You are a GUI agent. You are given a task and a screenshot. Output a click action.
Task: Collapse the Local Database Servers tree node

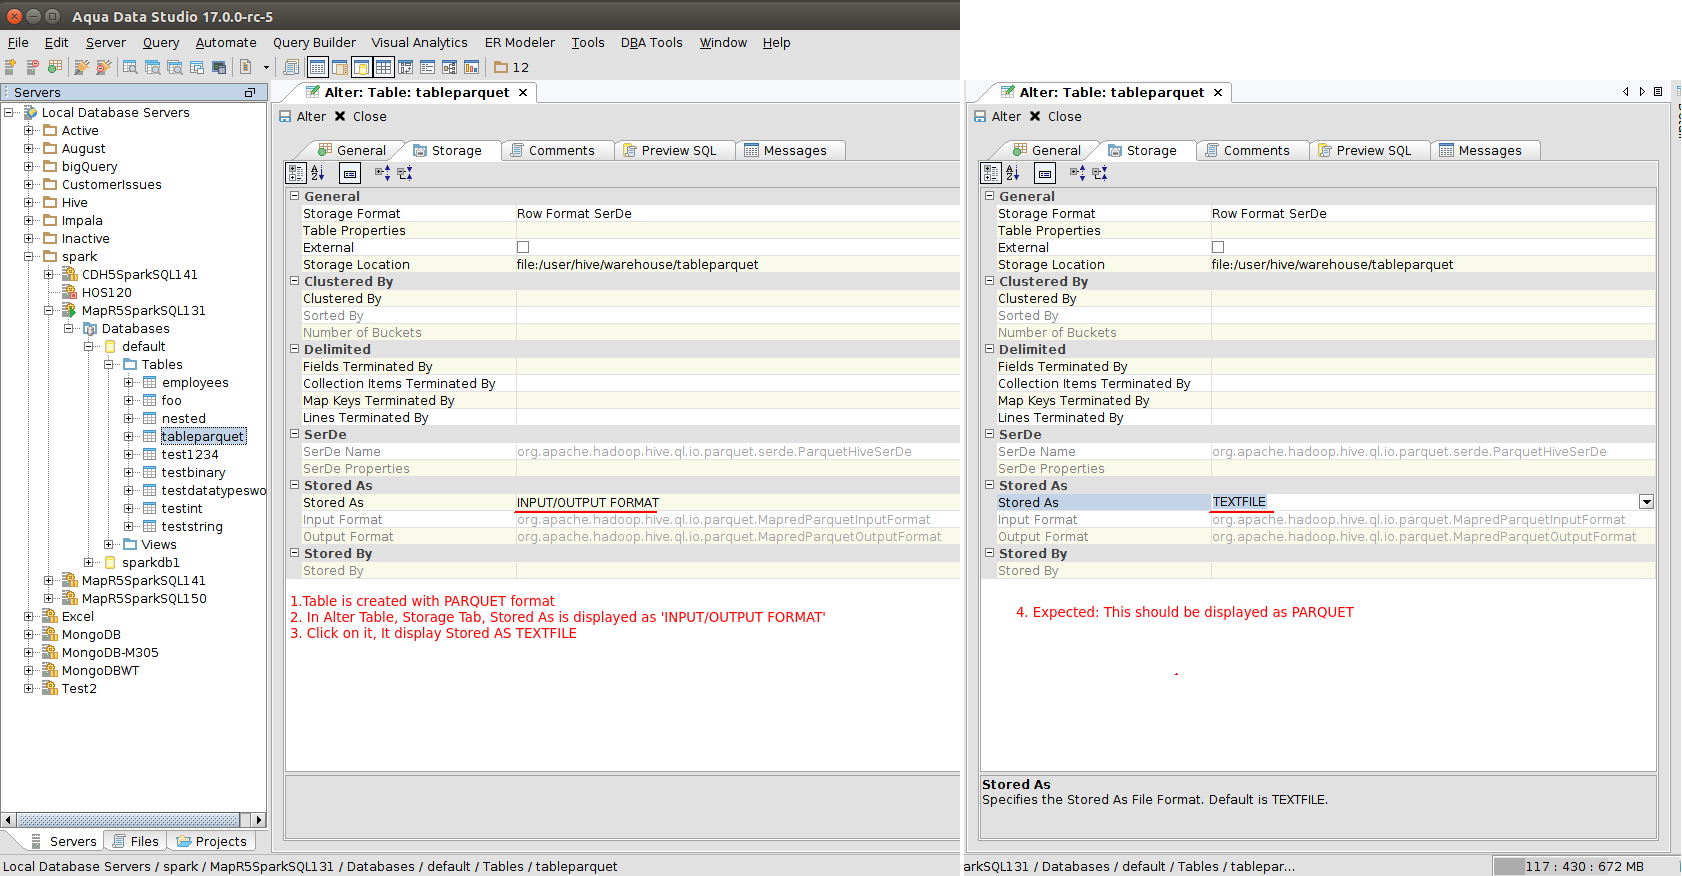click(x=9, y=112)
